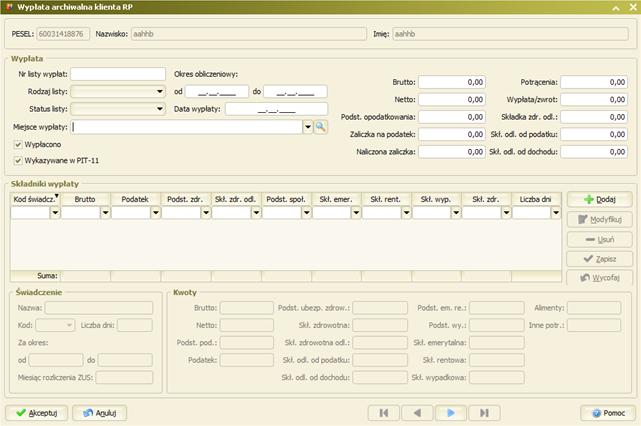
Task: Click the Liczba dni column header
Action: tap(536, 199)
